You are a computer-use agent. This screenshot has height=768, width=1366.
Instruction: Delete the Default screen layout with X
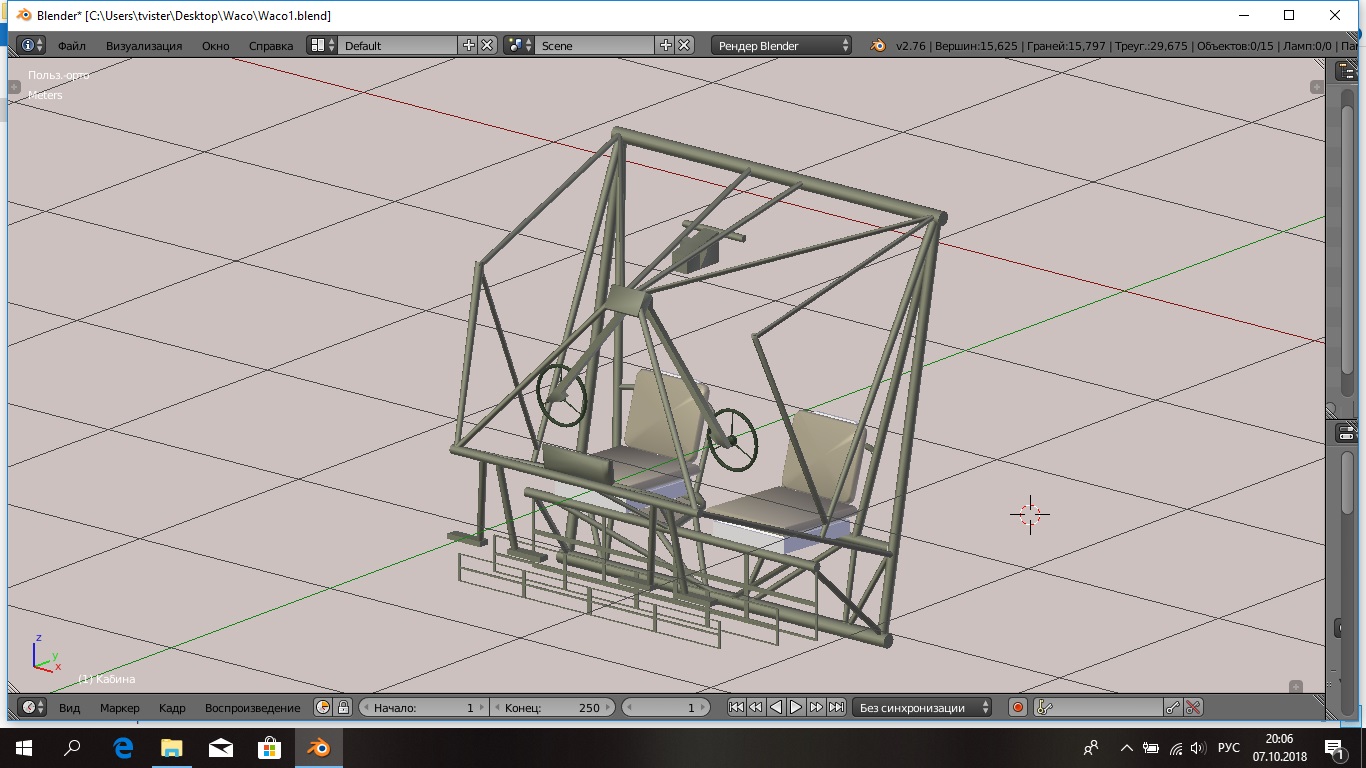click(487, 45)
